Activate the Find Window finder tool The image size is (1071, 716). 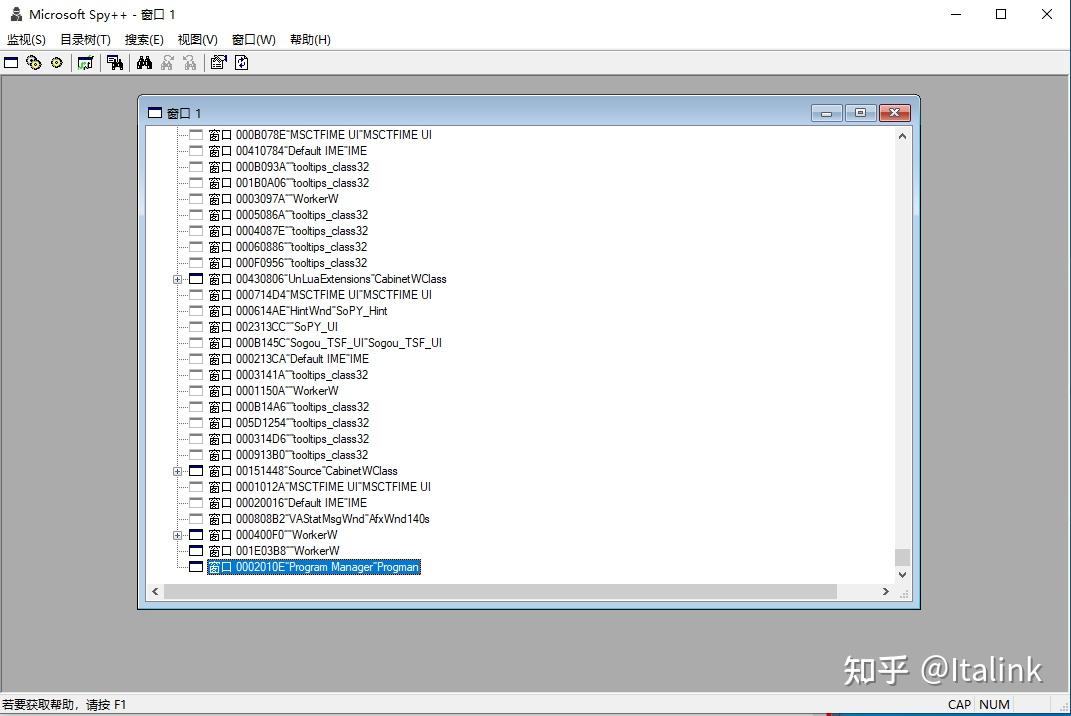[115, 62]
